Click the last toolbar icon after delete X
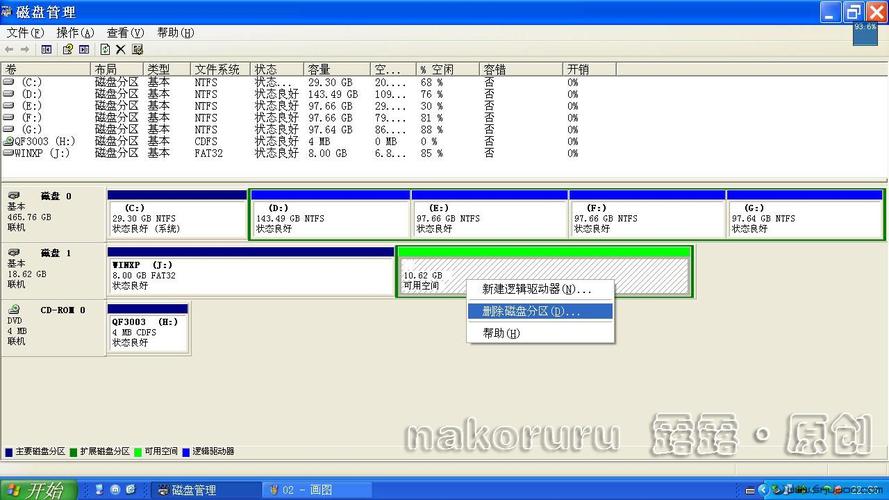This screenshot has width=889, height=500. click(x=137, y=49)
